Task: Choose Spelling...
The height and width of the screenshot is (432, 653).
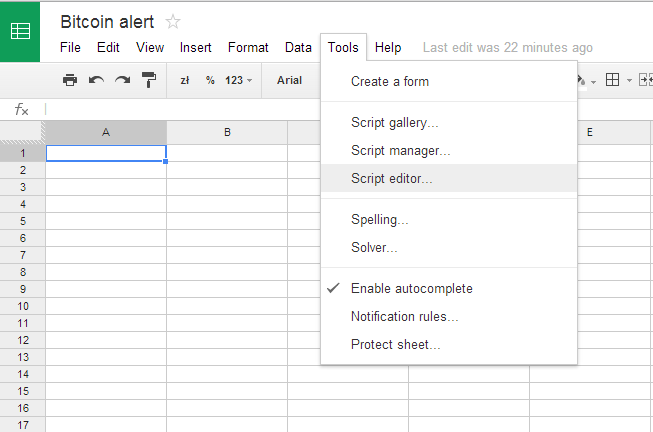Action: click(449, 220)
